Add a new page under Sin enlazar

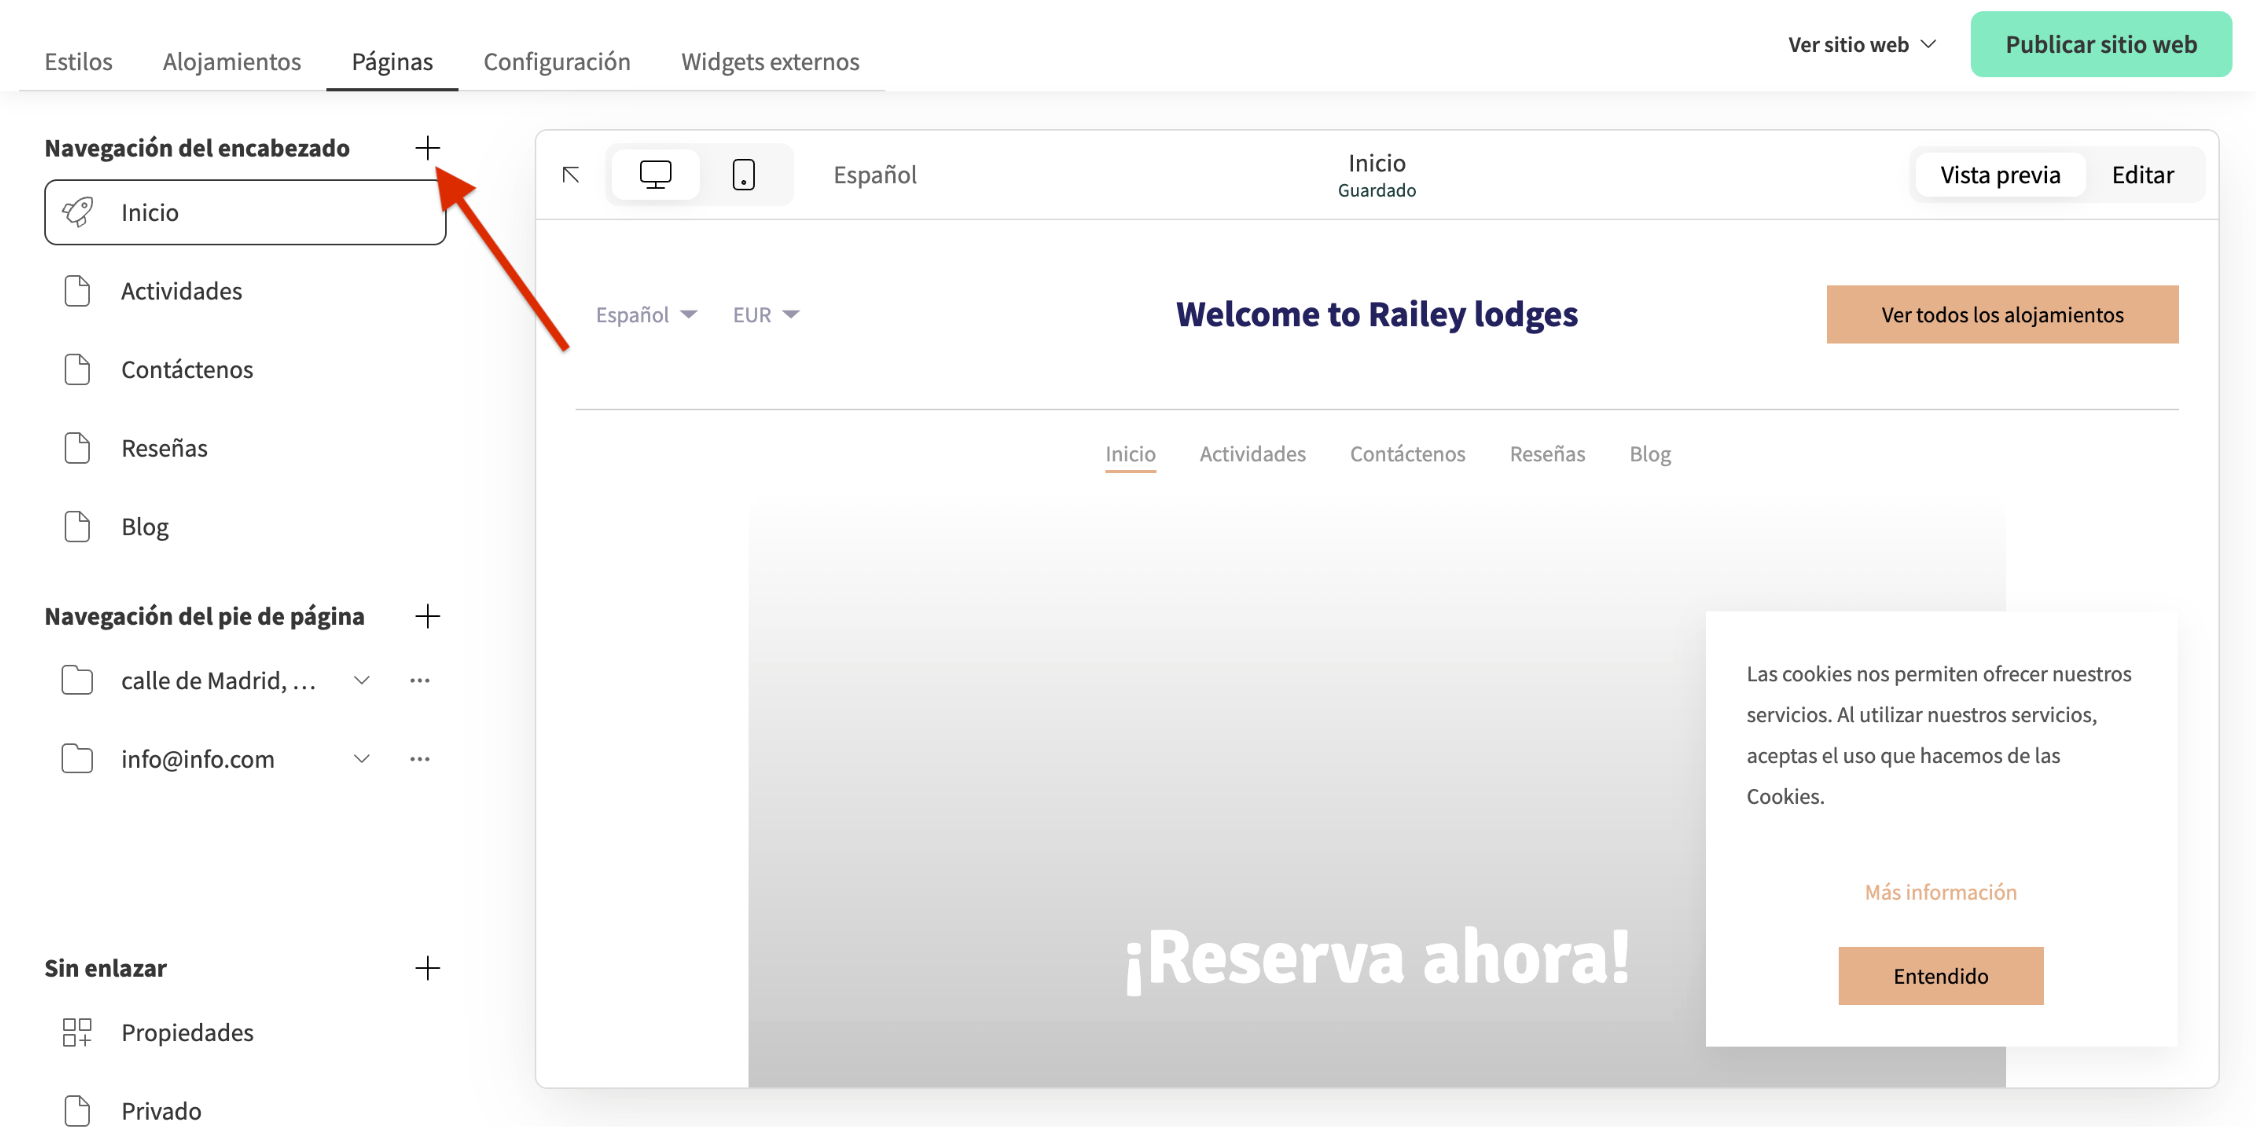coord(428,967)
